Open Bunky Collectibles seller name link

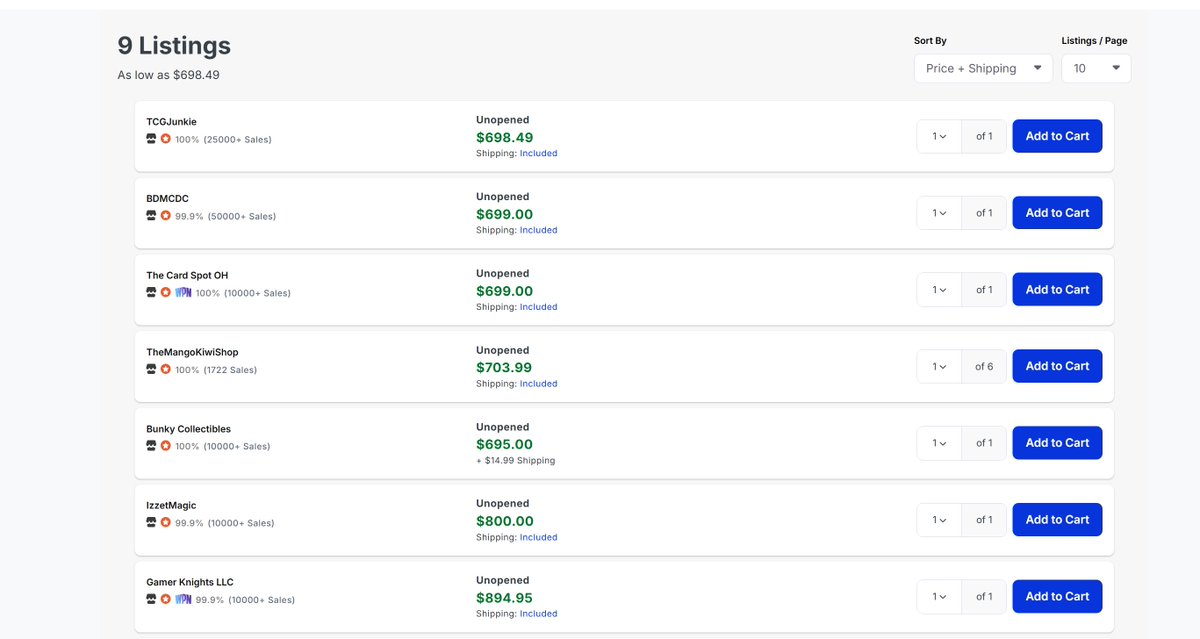click(x=188, y=429)
